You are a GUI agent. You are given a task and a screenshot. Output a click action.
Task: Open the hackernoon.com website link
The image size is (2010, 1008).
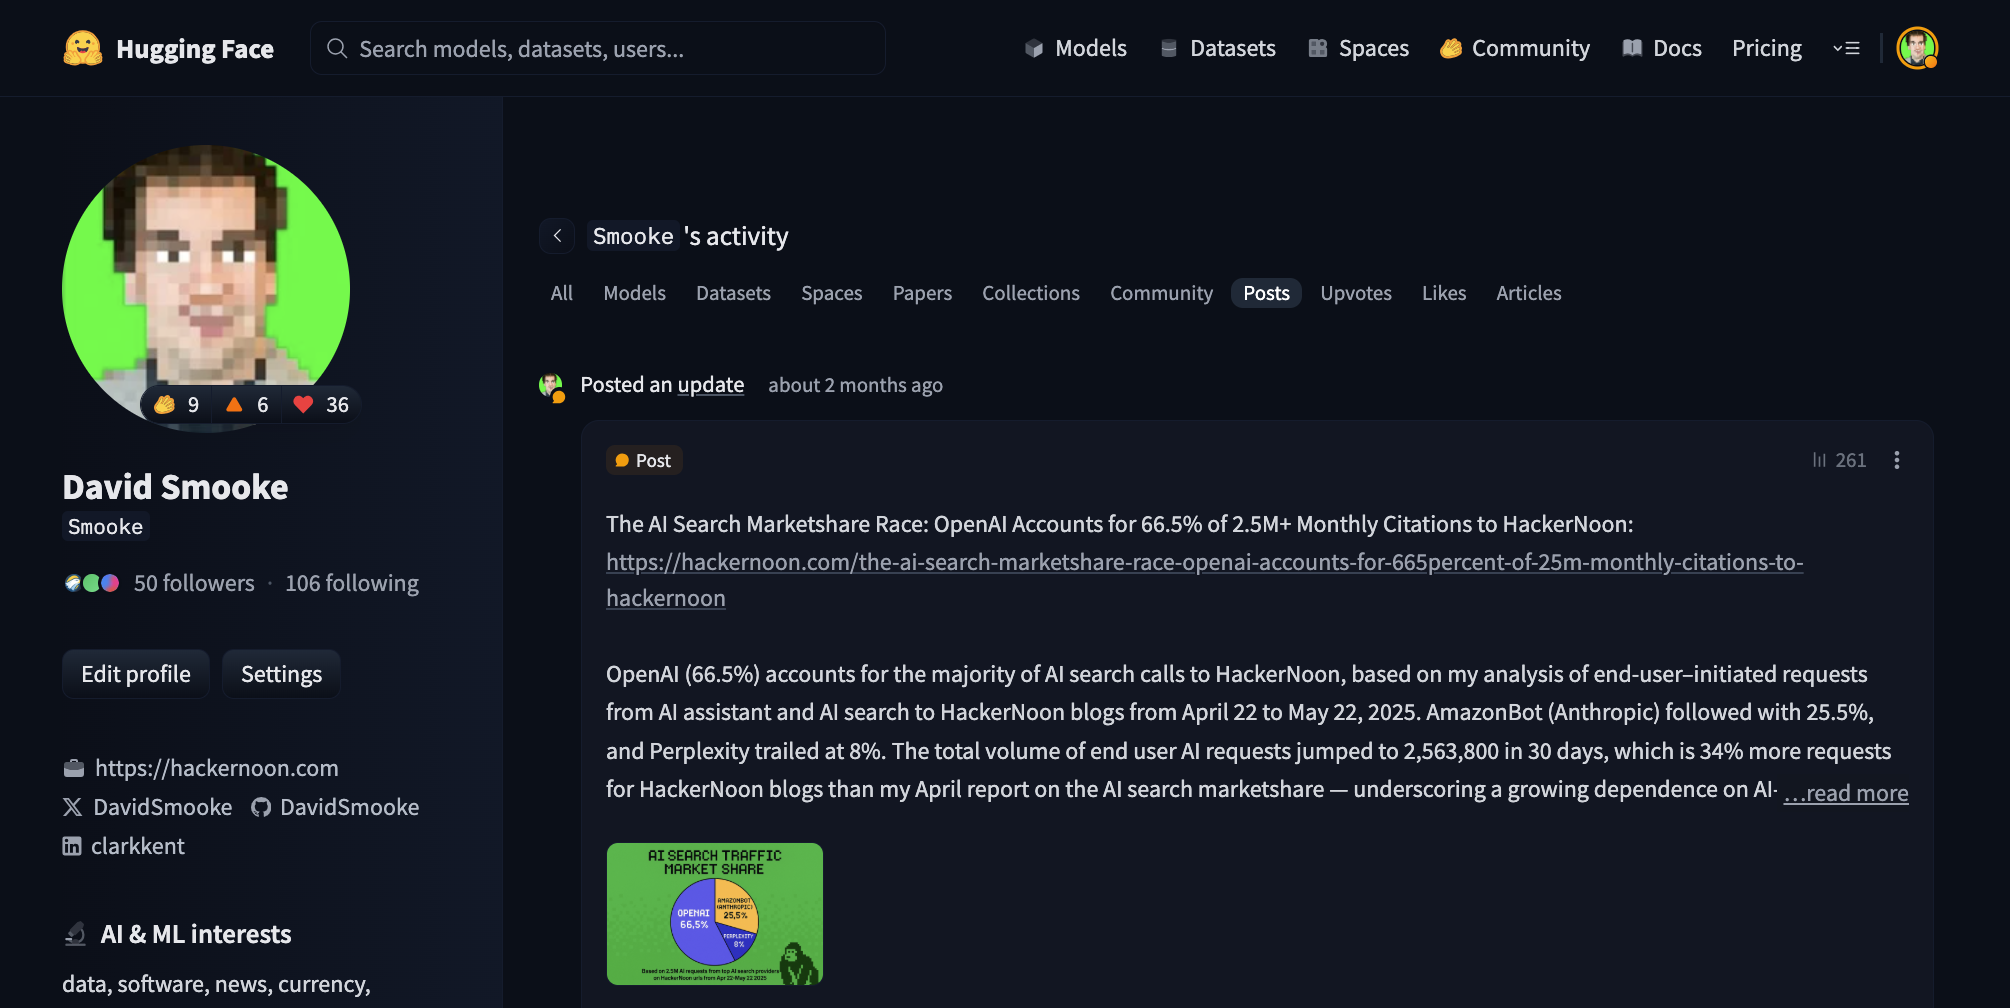tap(217, 768)
